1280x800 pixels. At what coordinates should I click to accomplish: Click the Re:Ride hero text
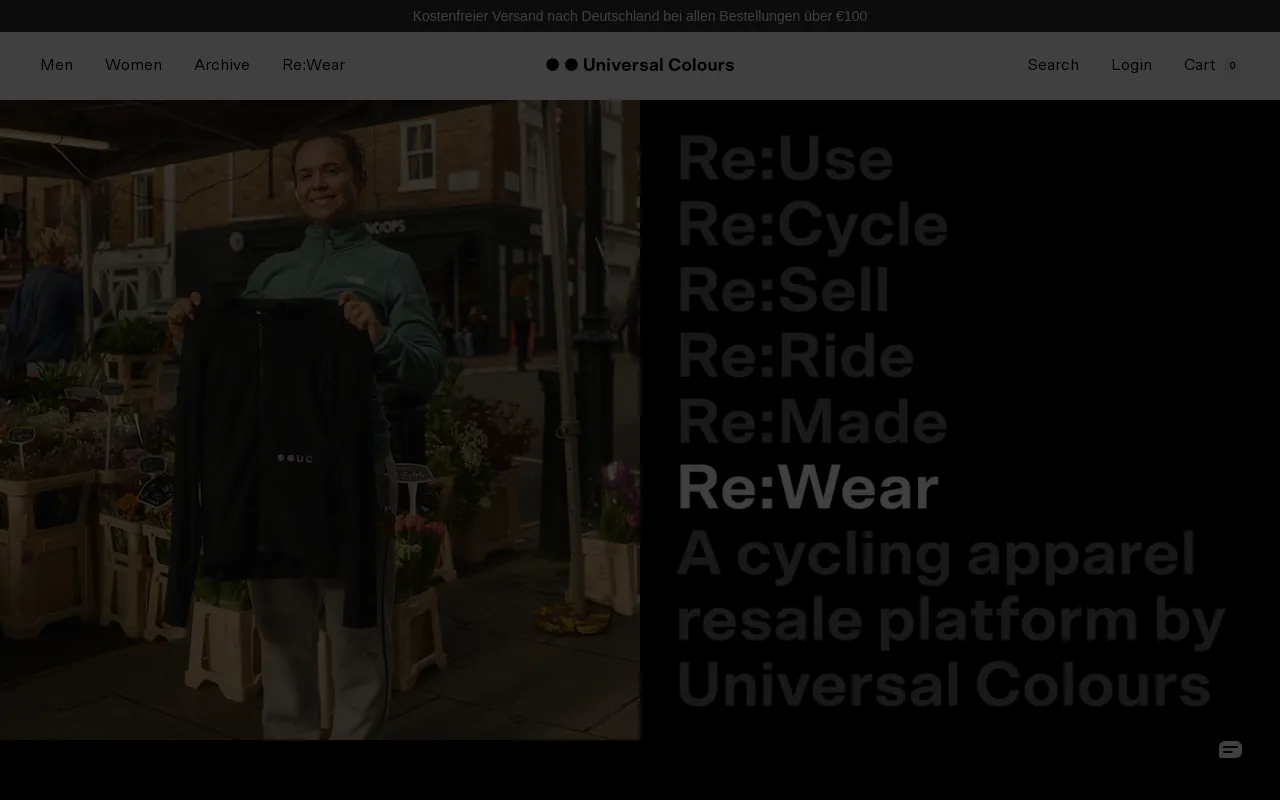795,356
